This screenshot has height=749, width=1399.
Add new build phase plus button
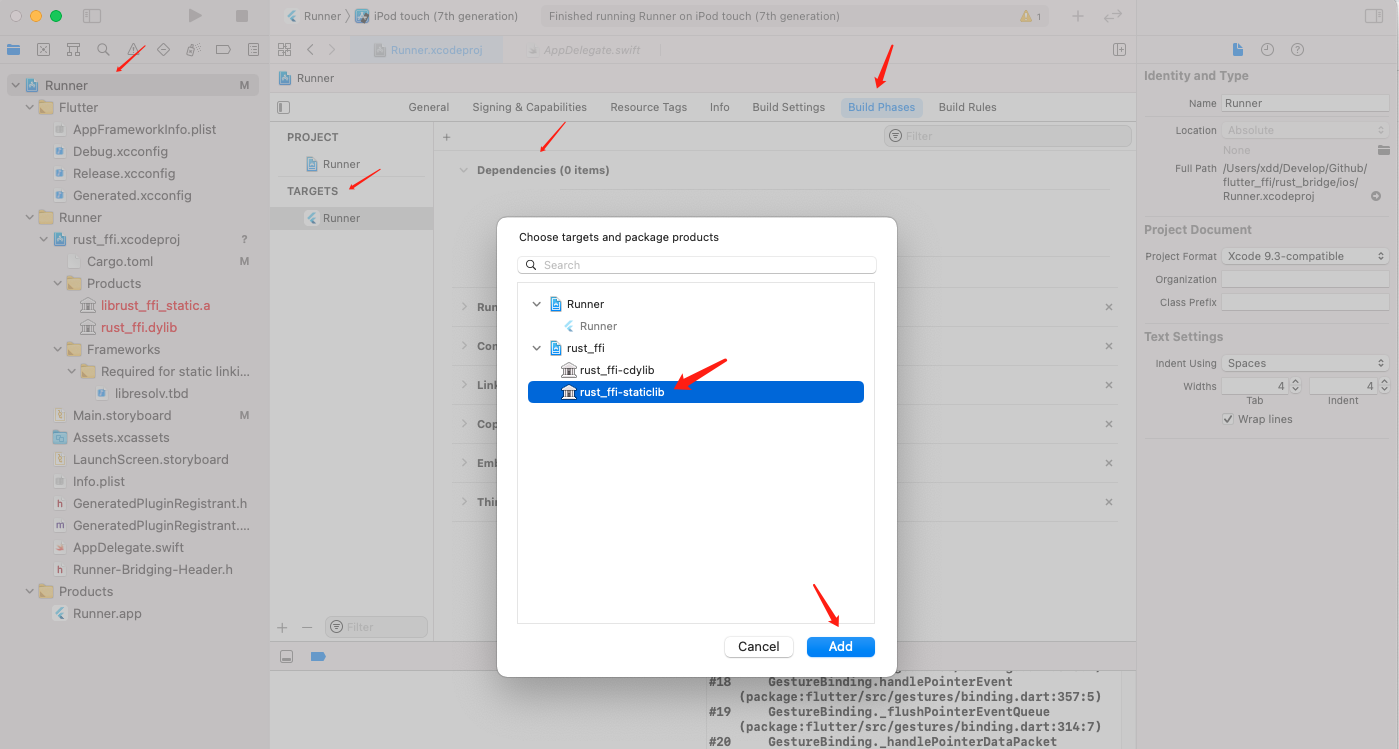tap(447, 137)
